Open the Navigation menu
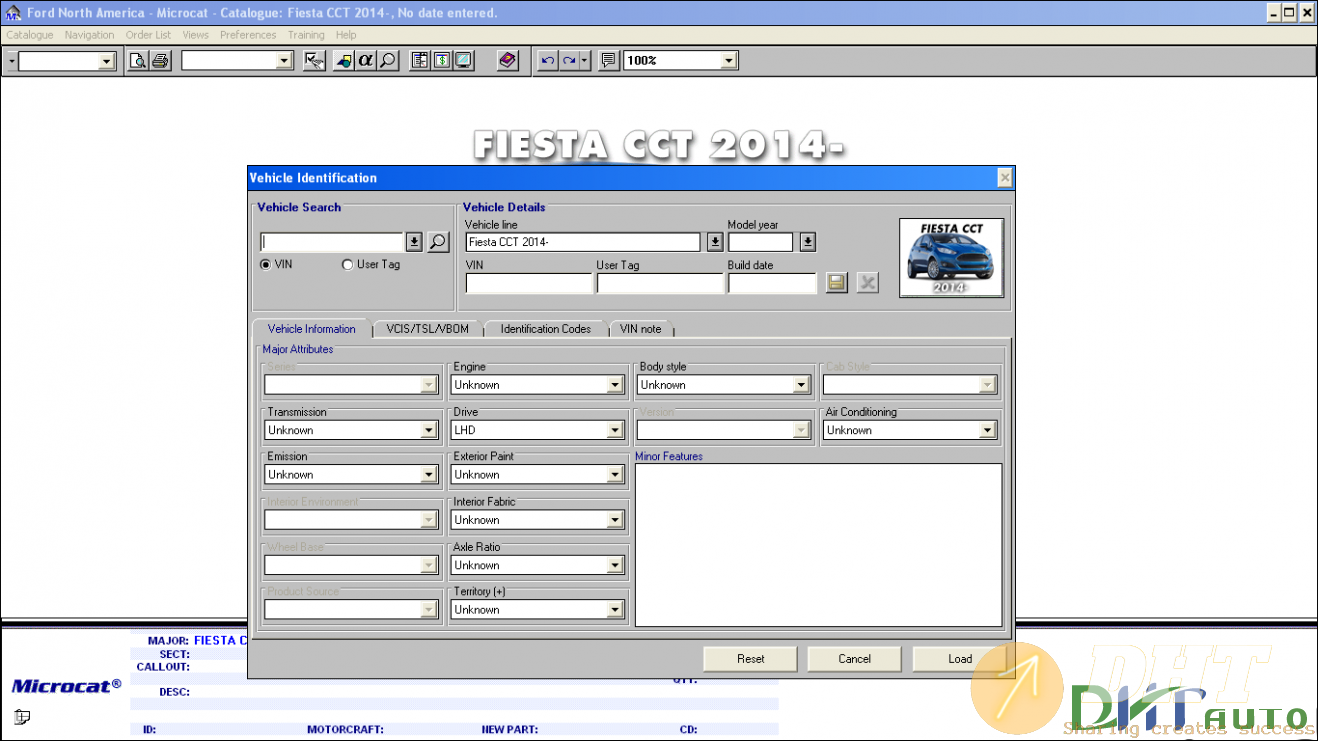Image resolution: width=1318 pixels, height=741 pixels. point(90,35)
